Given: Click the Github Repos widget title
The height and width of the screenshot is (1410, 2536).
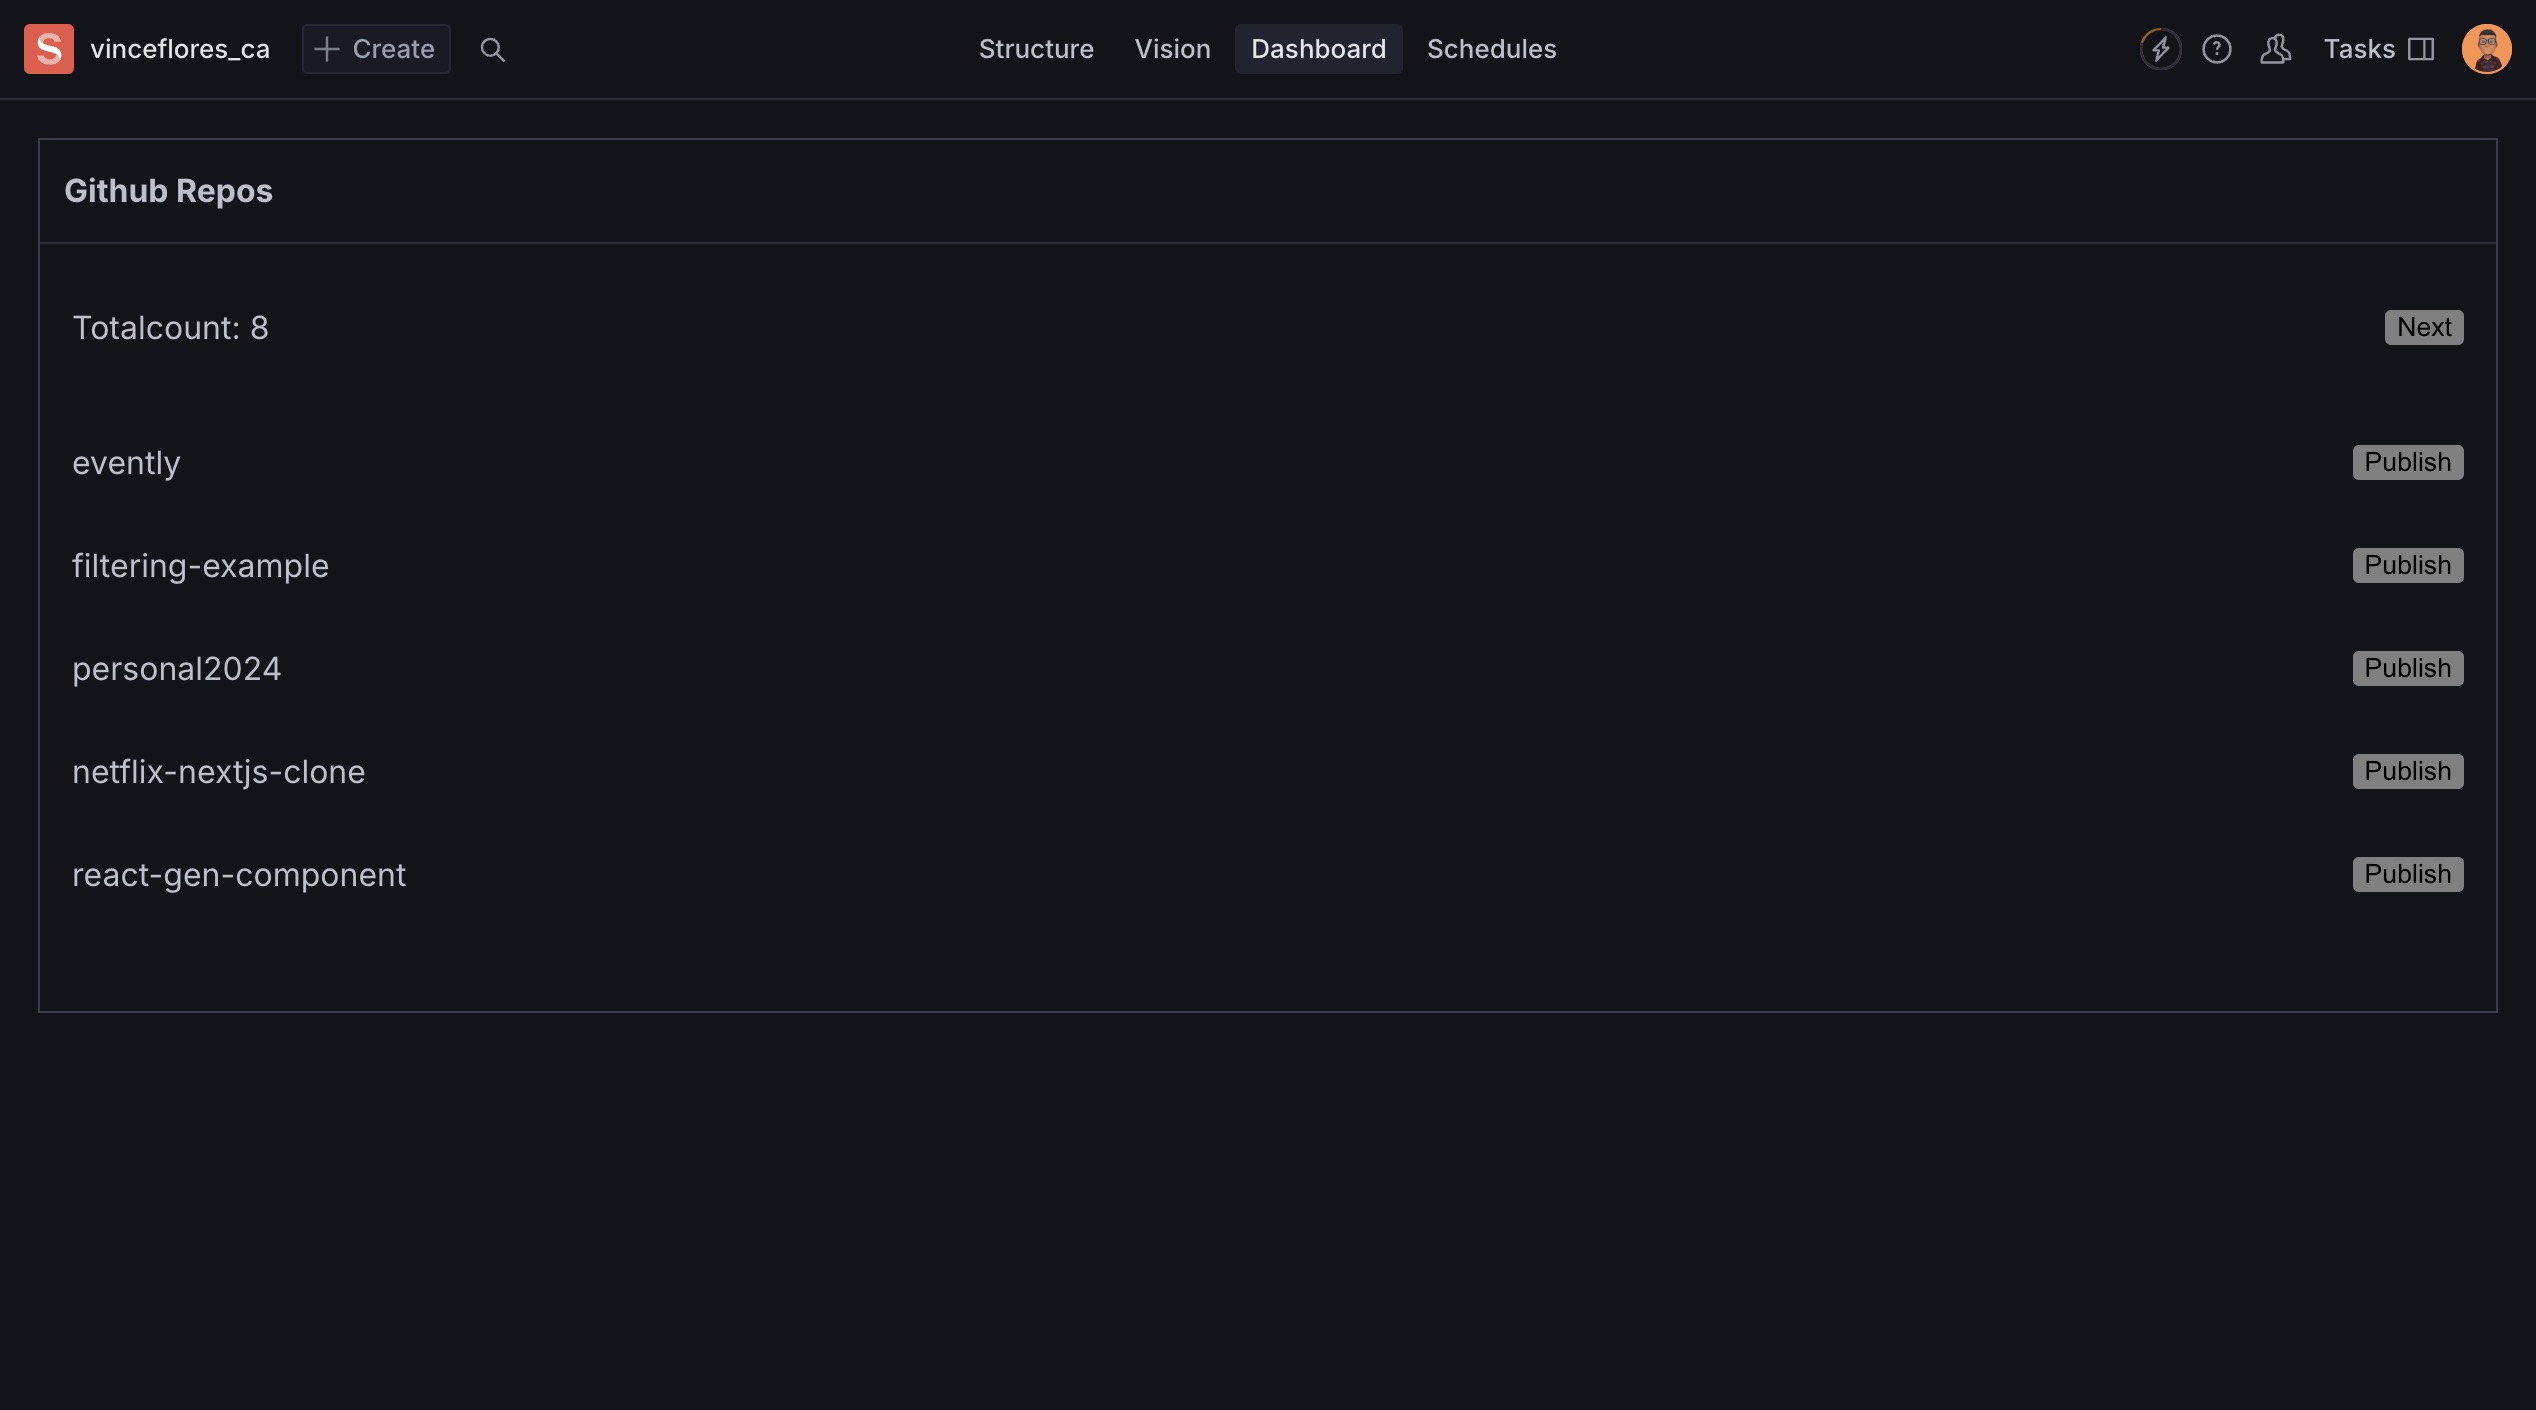Looking at the screenshot, I should tap(168, 191).
